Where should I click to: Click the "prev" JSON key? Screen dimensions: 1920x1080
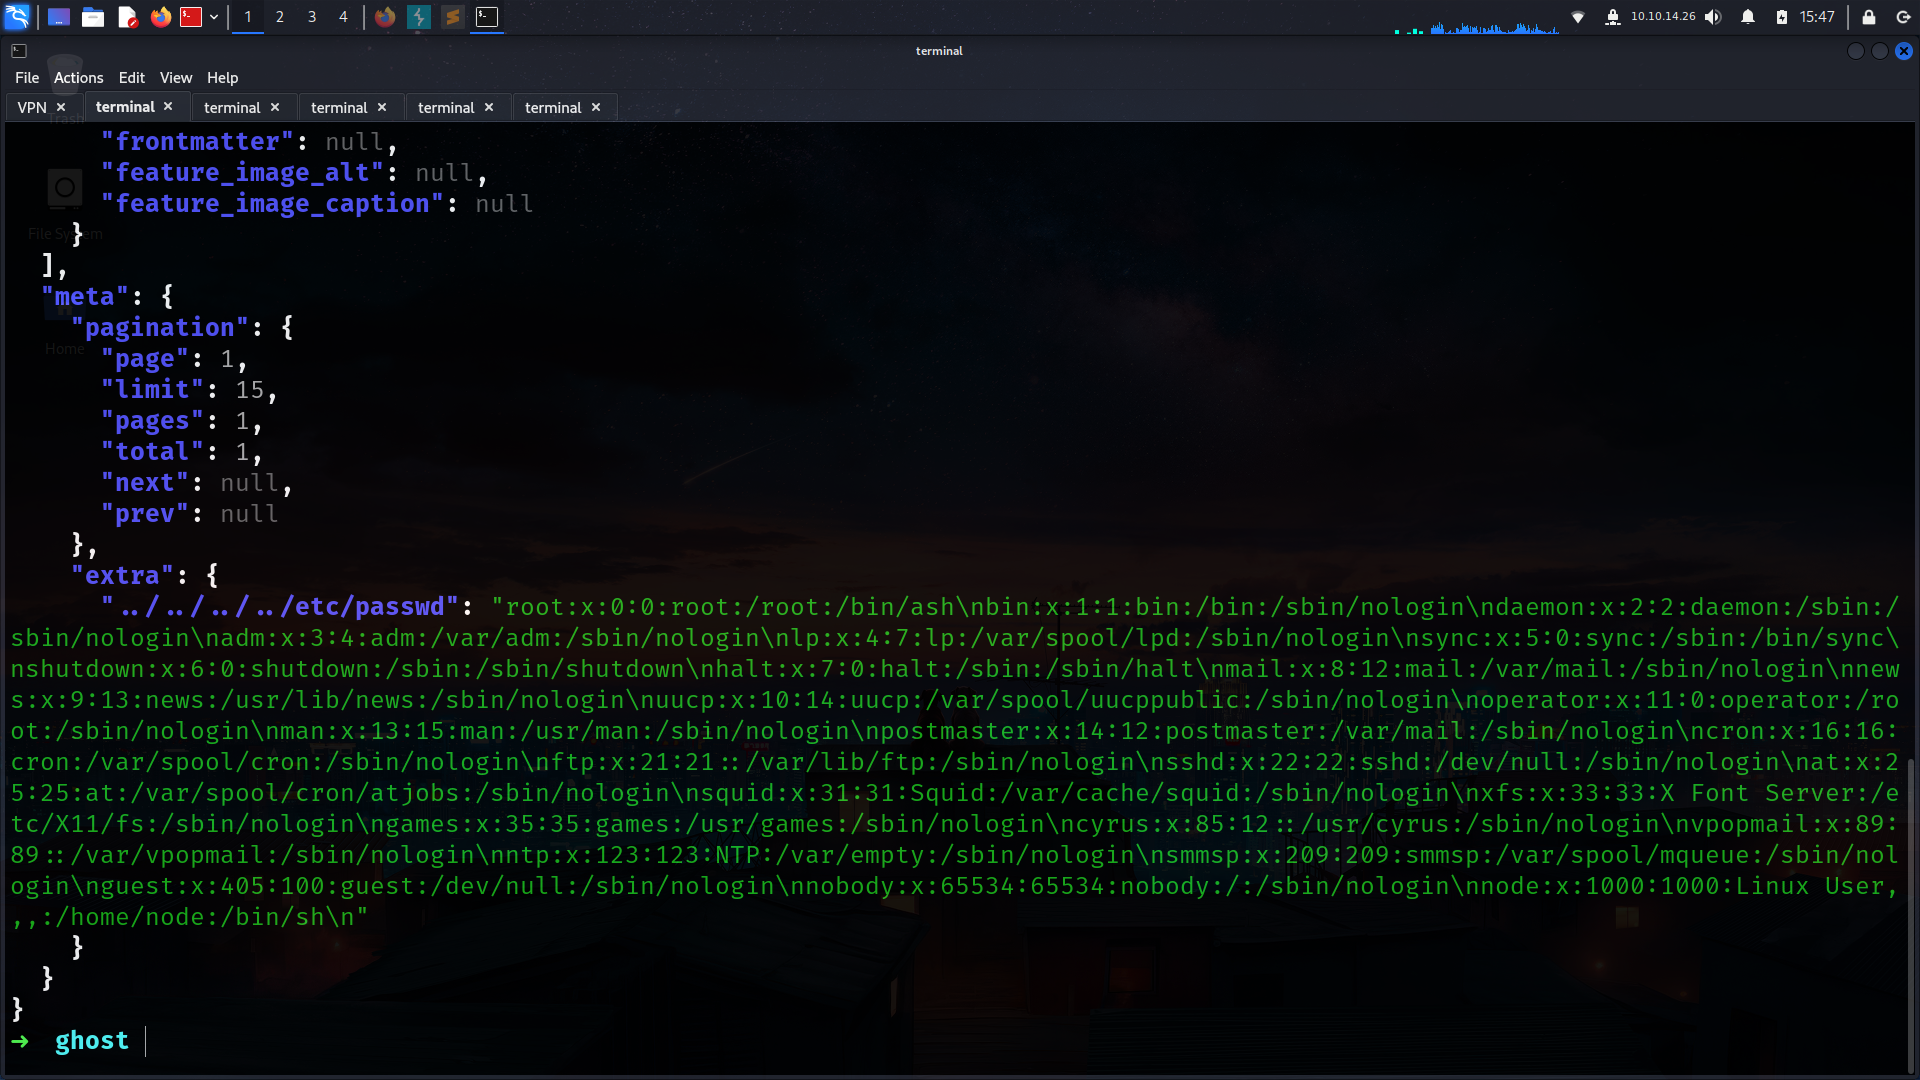pos(145,514)
